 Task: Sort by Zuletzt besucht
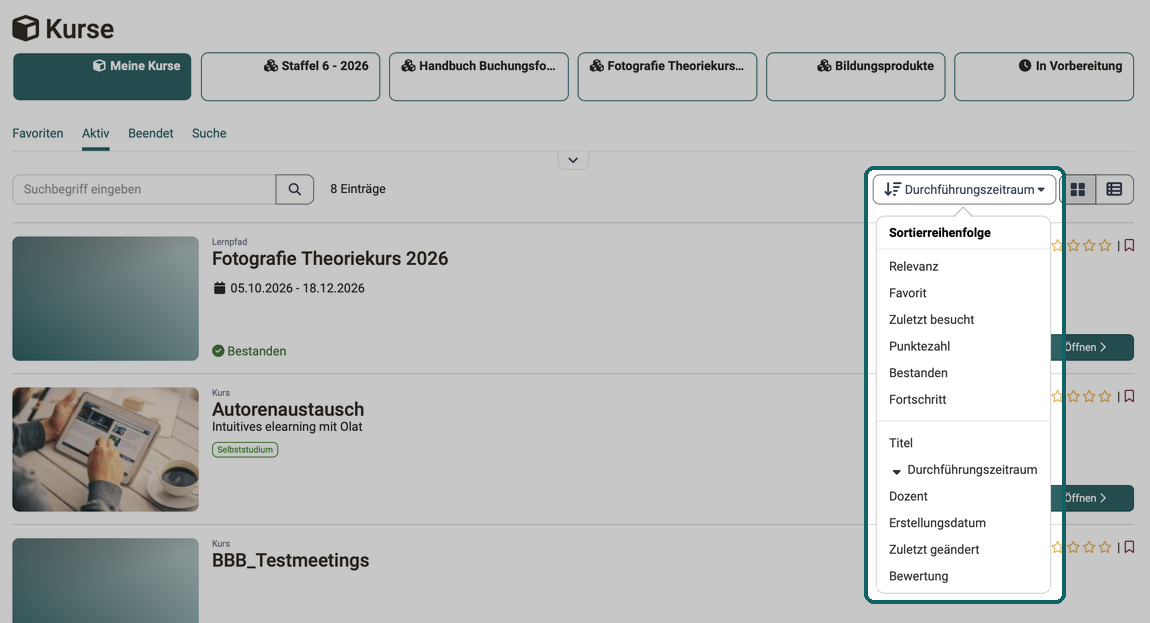(931, 320)
